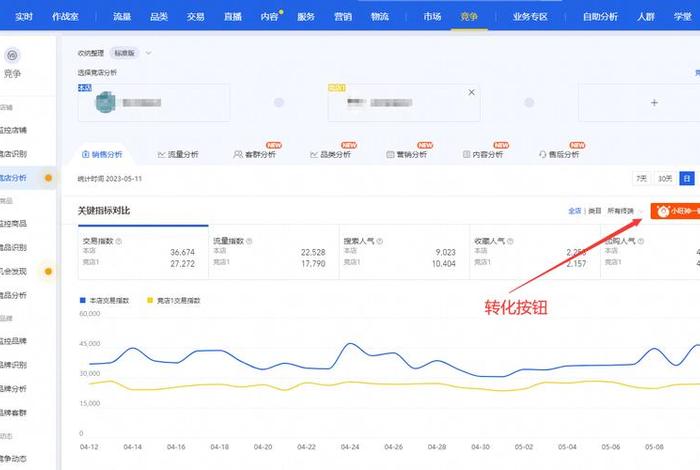
Task: Toggle blue 本店交易指数 legend swatch
Action: (x=83, y=300)
